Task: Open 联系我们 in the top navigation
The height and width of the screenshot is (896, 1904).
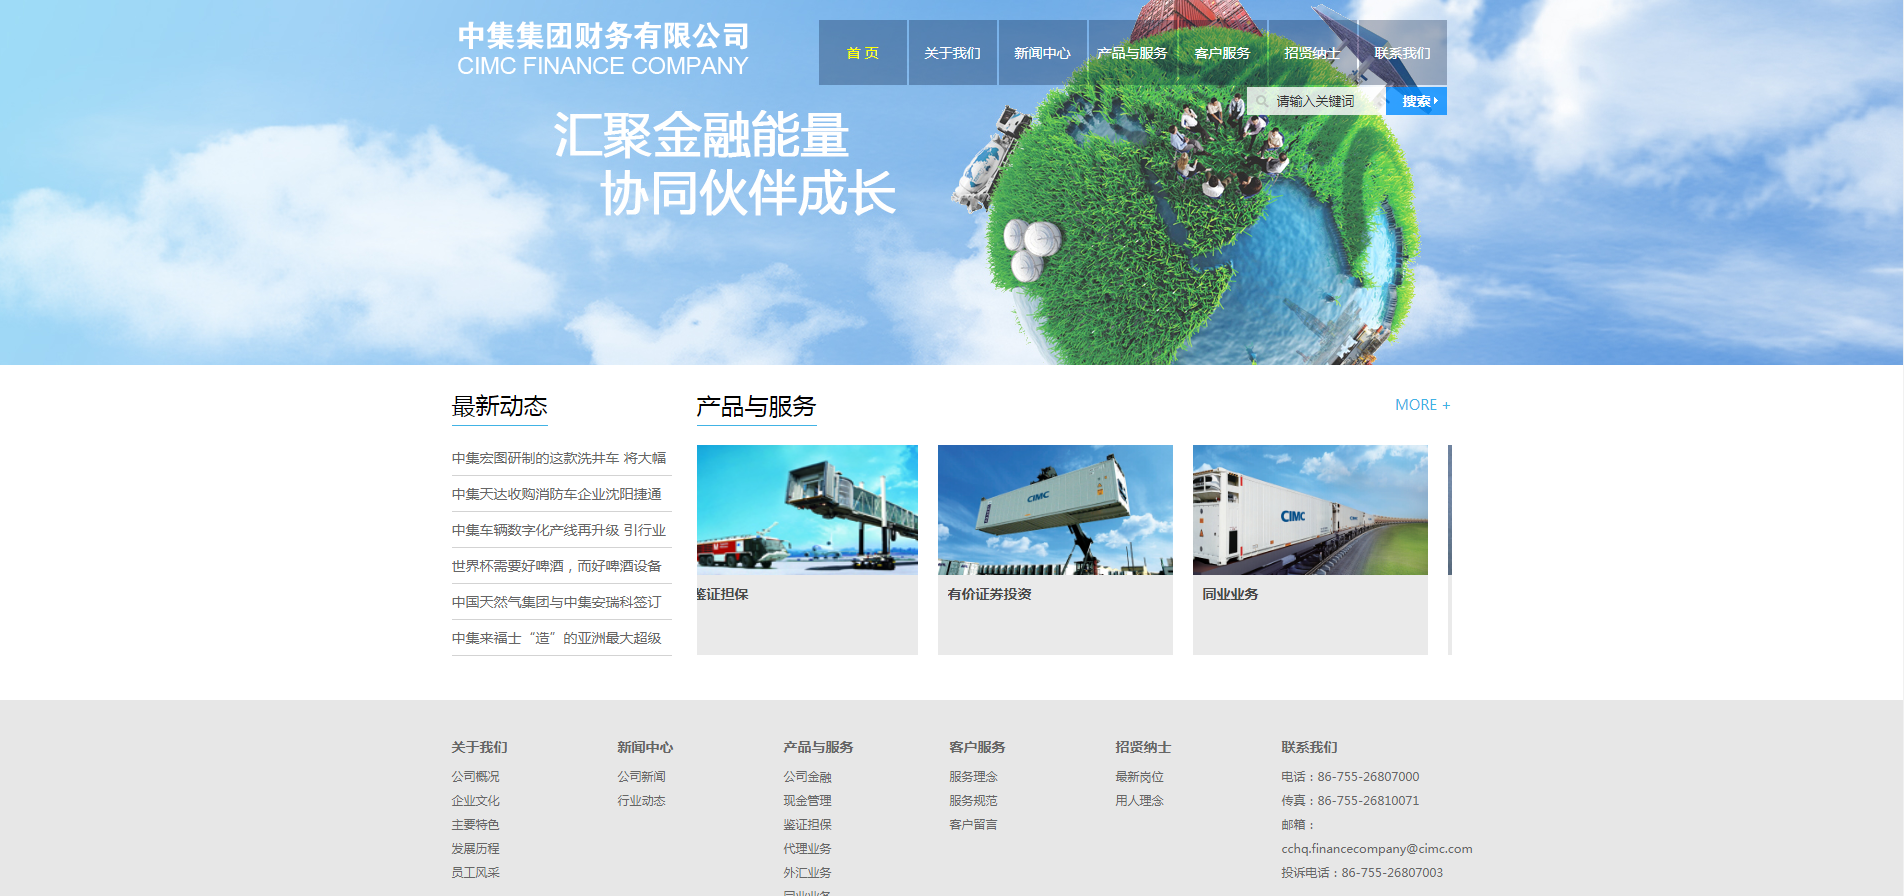Action: [x=1402, y=53]
